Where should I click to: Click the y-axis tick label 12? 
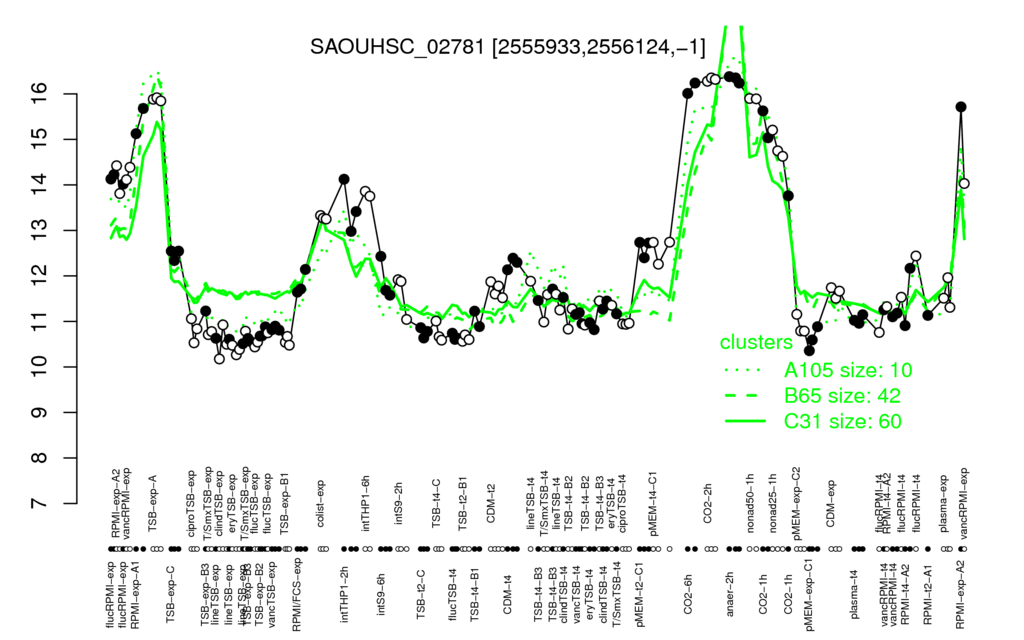(x=39, y=276)
